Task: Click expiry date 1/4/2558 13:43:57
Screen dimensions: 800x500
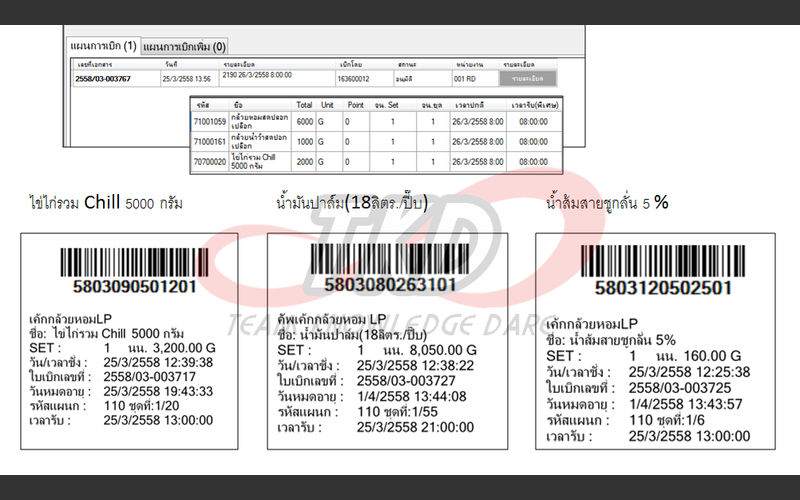Action: (x=685, y=405)
